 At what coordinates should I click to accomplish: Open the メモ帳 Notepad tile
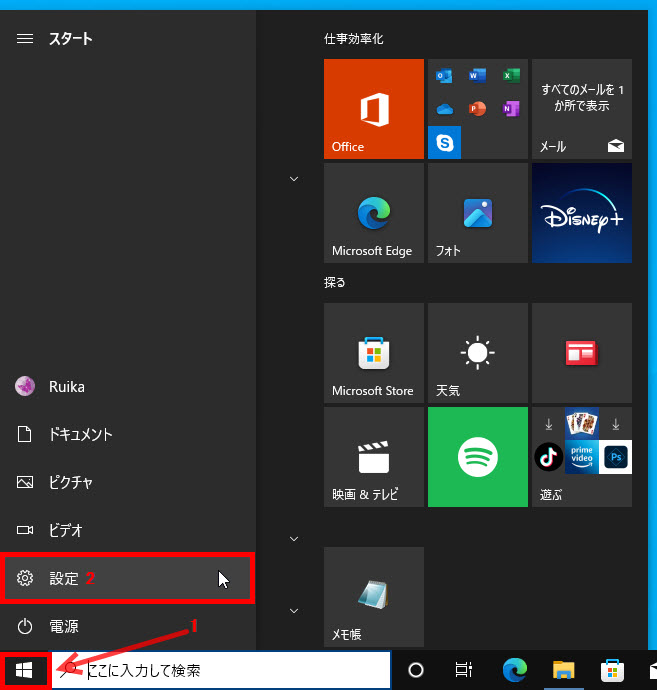(x=373, y=597)
